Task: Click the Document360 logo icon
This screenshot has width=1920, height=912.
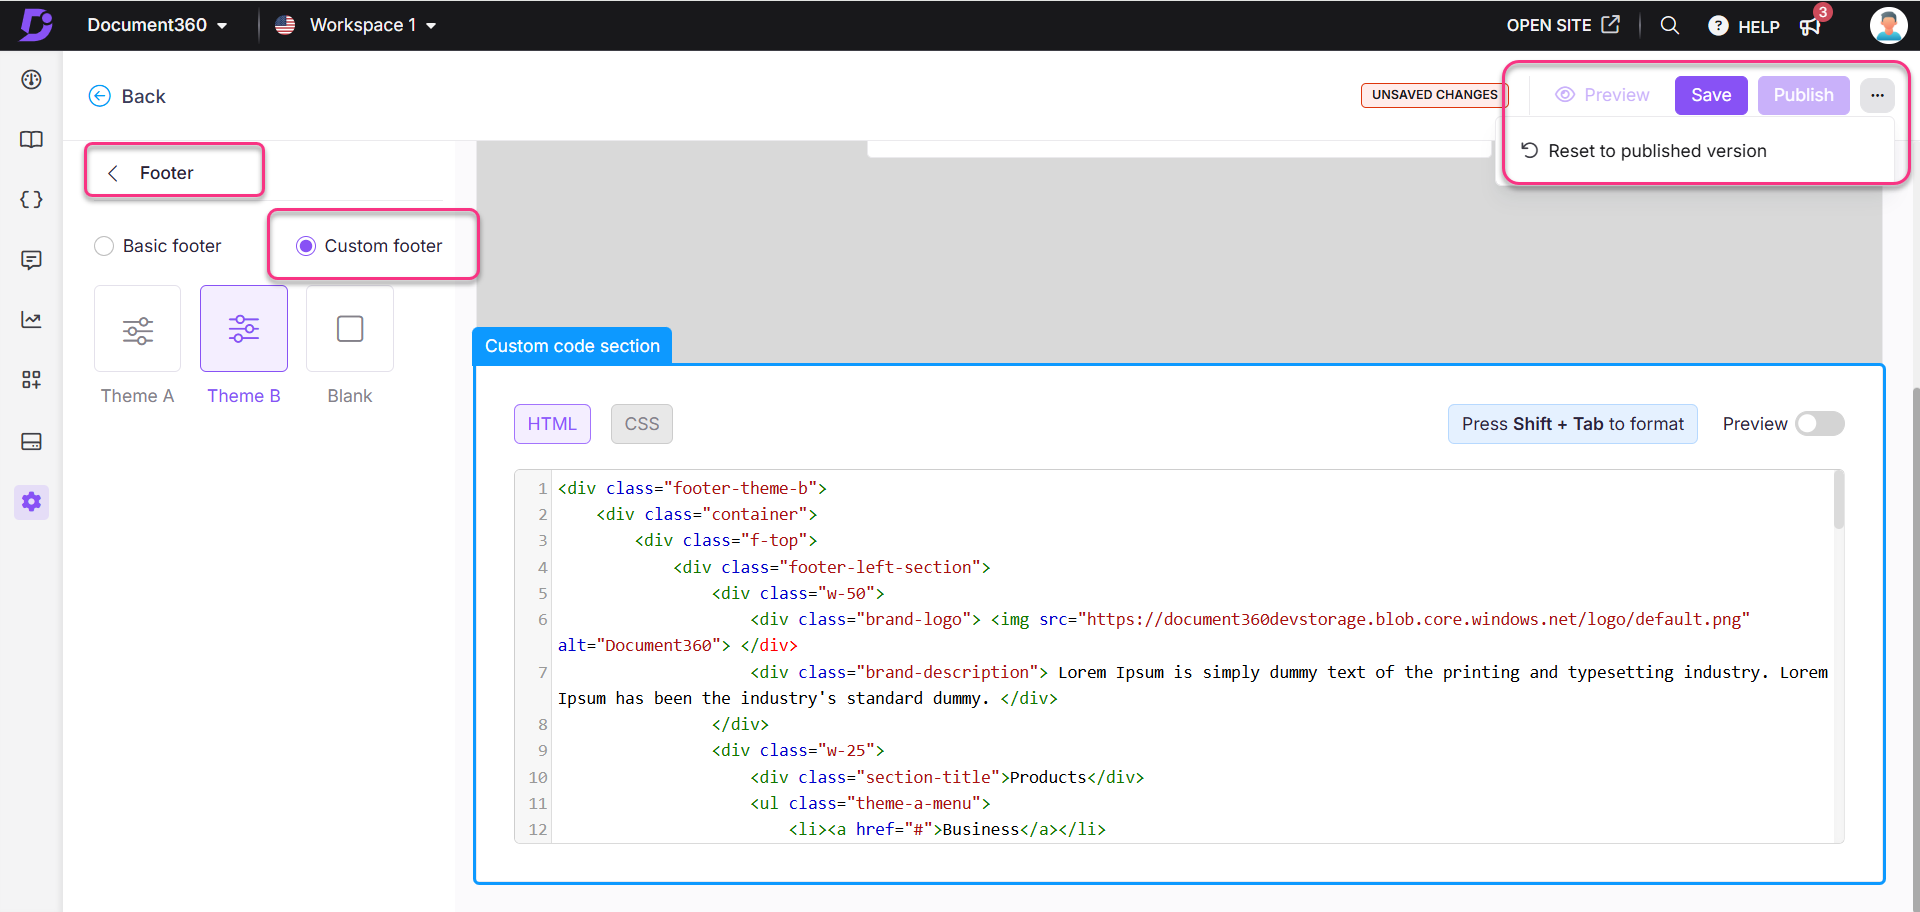Action: [36, 24]
